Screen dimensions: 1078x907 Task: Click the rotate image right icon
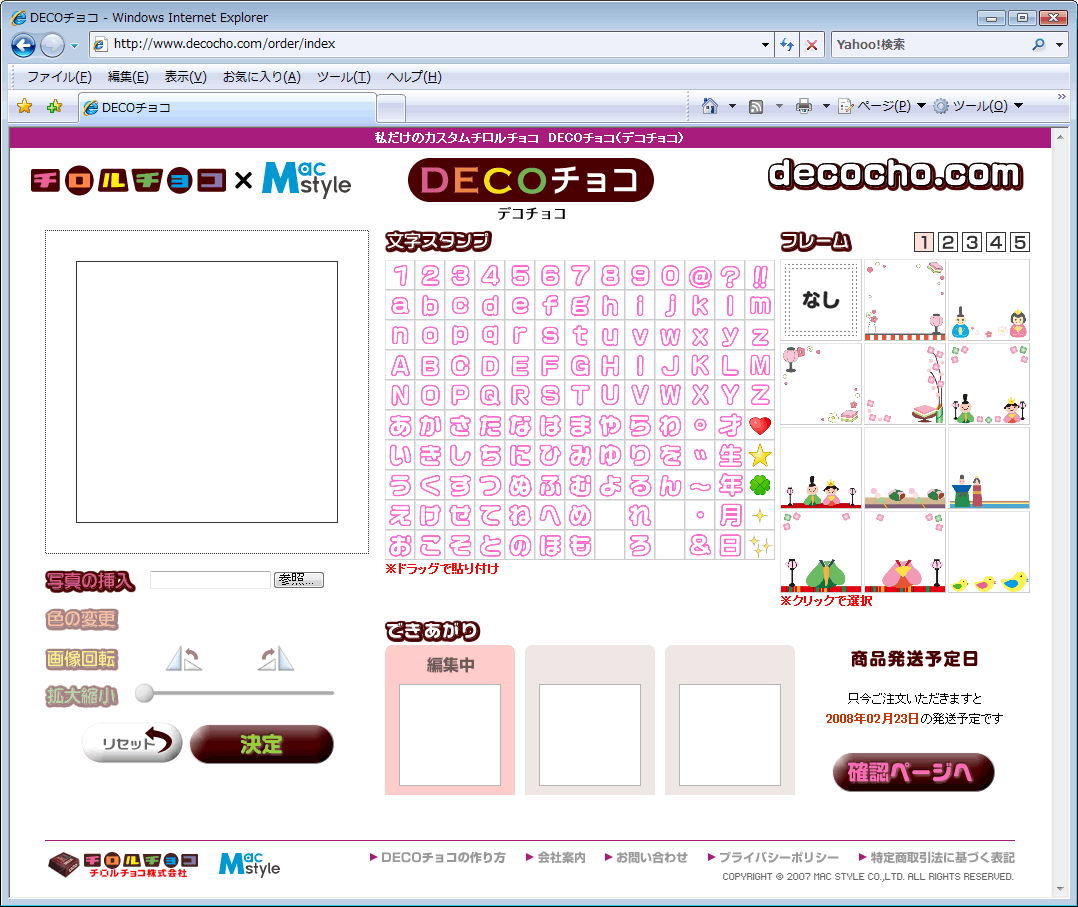coord(276,658)
